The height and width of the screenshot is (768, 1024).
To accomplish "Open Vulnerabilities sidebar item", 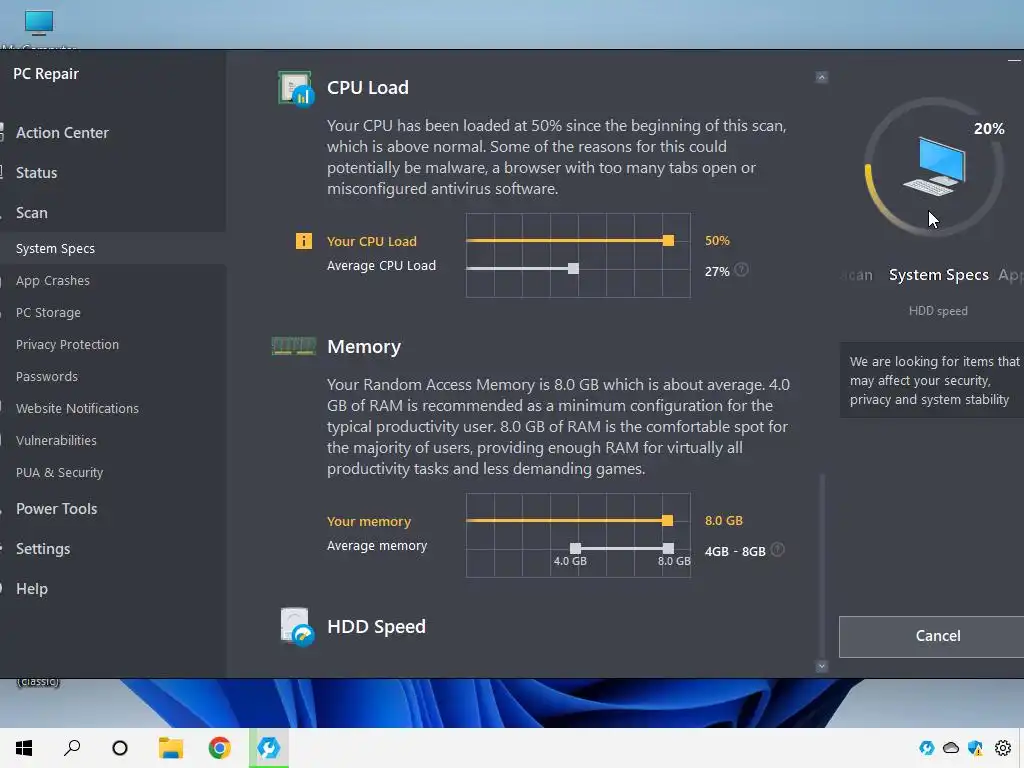I will click(56, 440).
